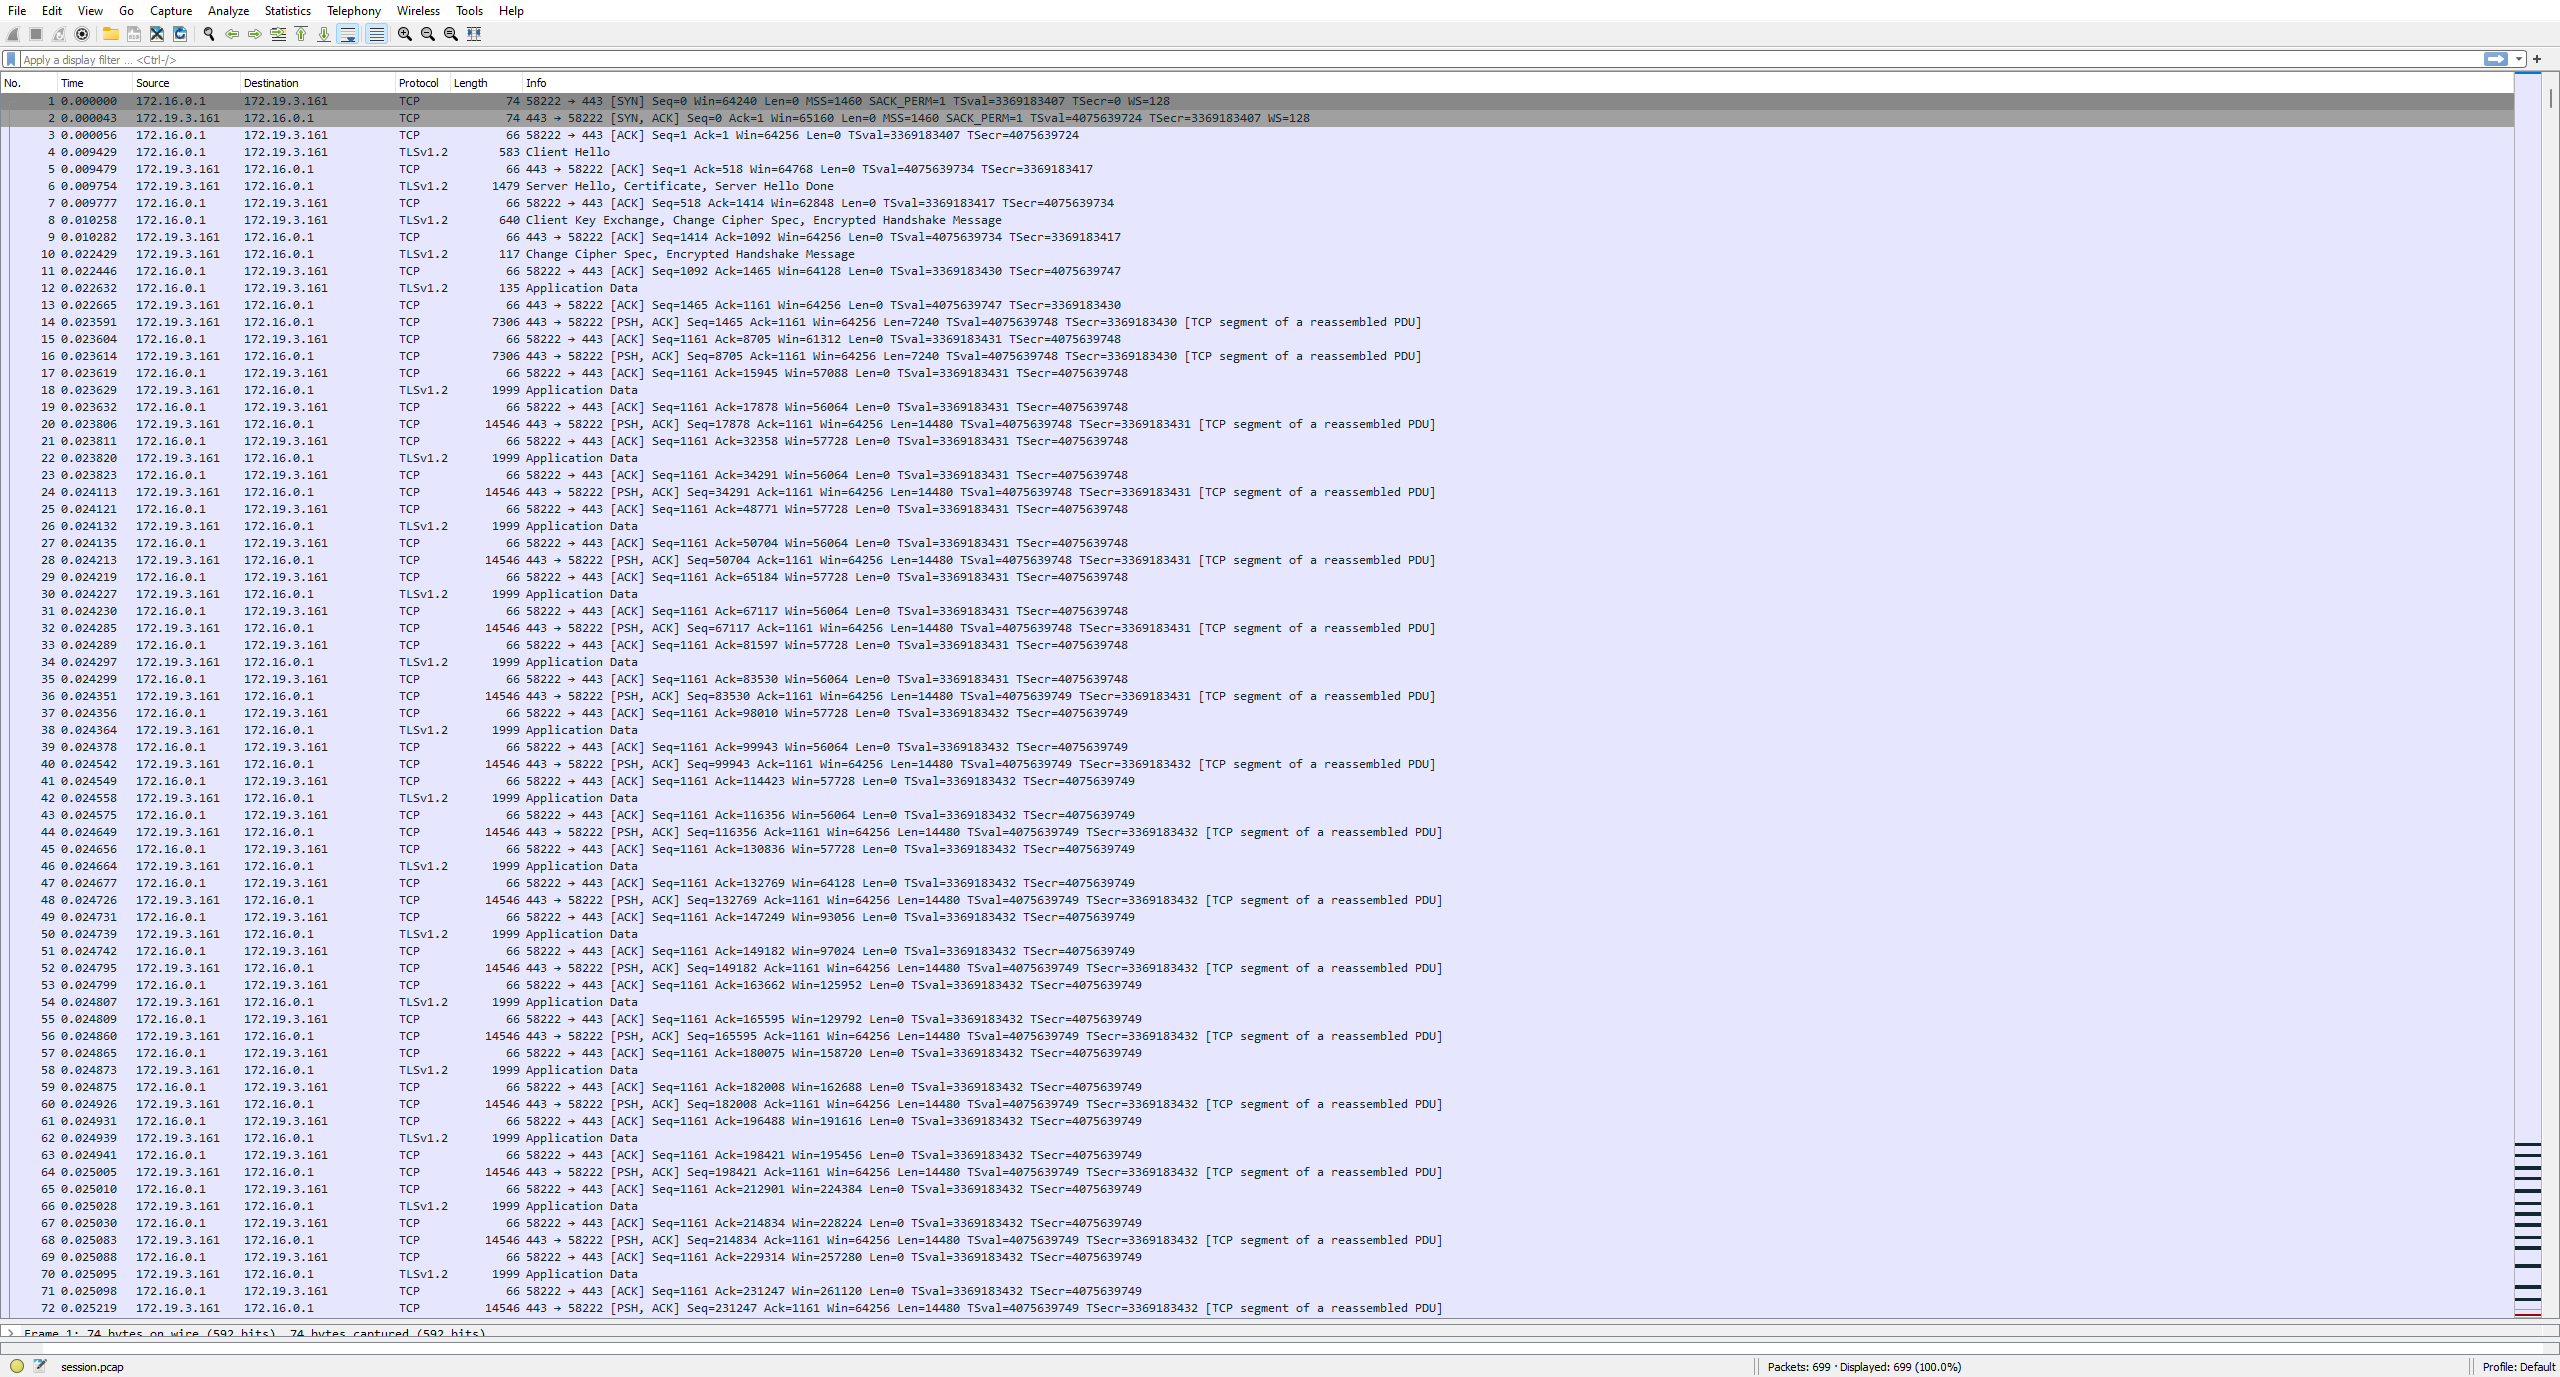Jump to the first packet
Image resolution: width=2560 pixels, height=1377 pixels.
(x=301, y=34)
